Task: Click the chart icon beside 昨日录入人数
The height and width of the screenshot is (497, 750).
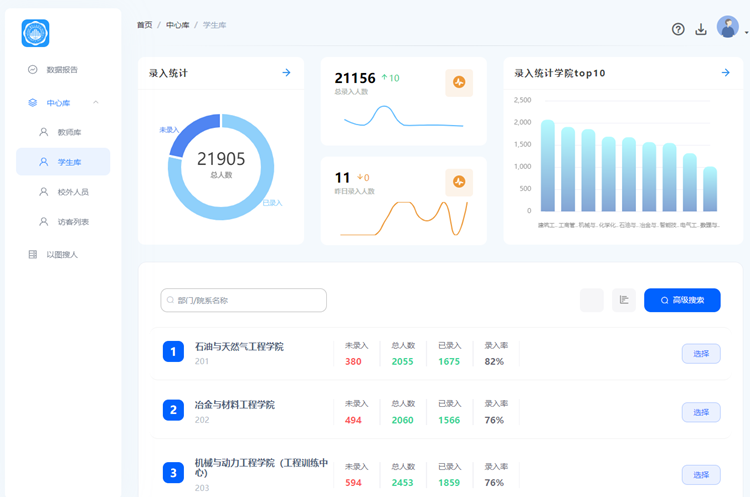Action: point(459,182)
